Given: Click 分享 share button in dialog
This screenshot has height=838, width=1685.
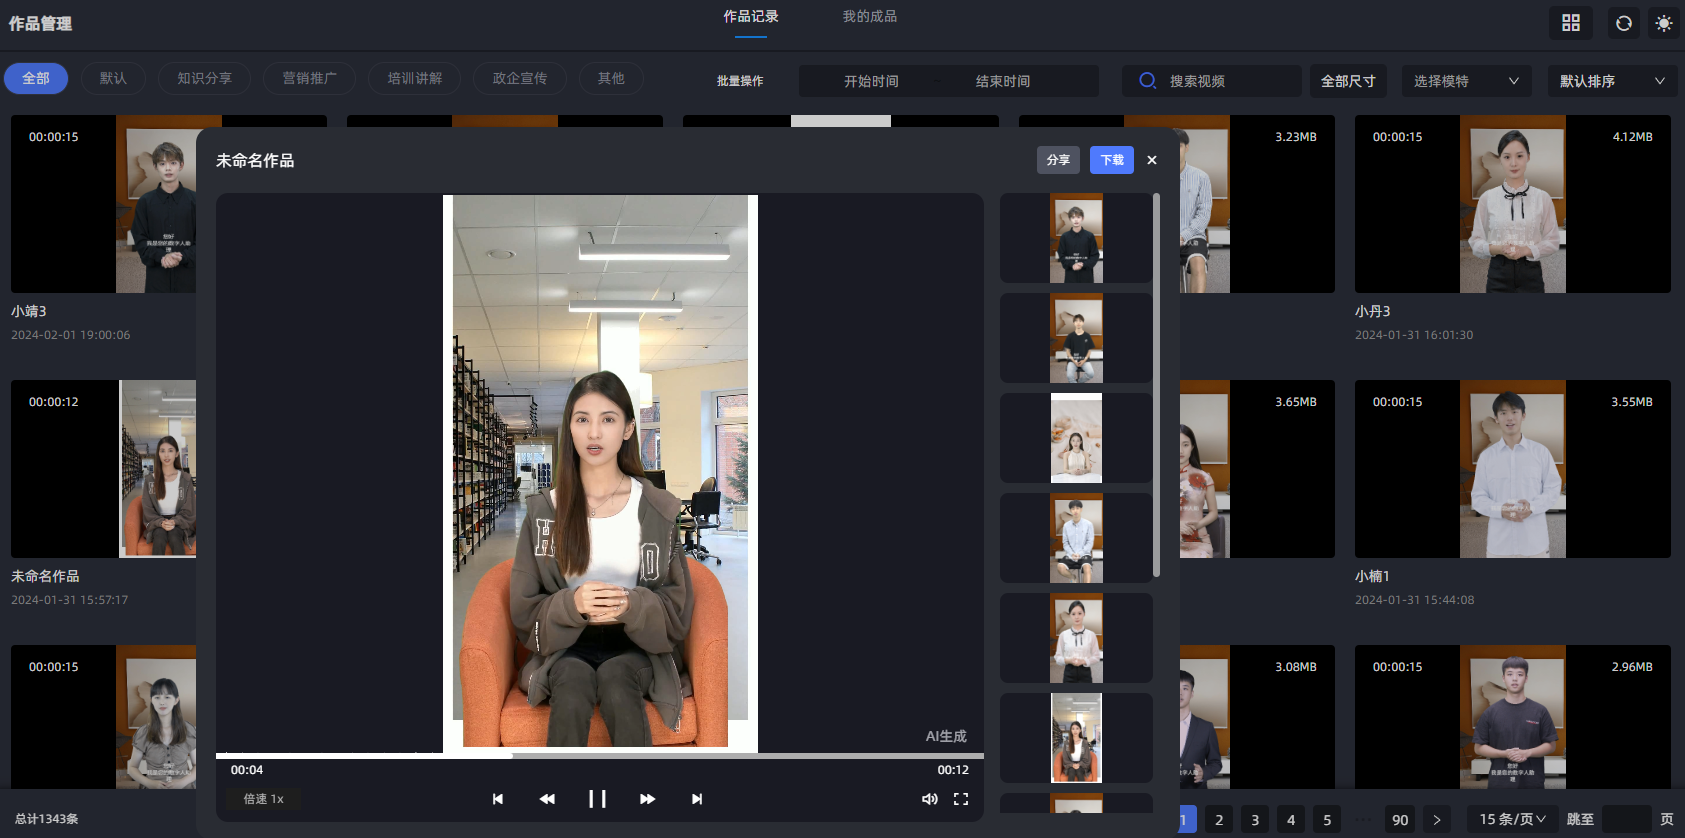Looking at the screenshot, I should point(1058,160).
